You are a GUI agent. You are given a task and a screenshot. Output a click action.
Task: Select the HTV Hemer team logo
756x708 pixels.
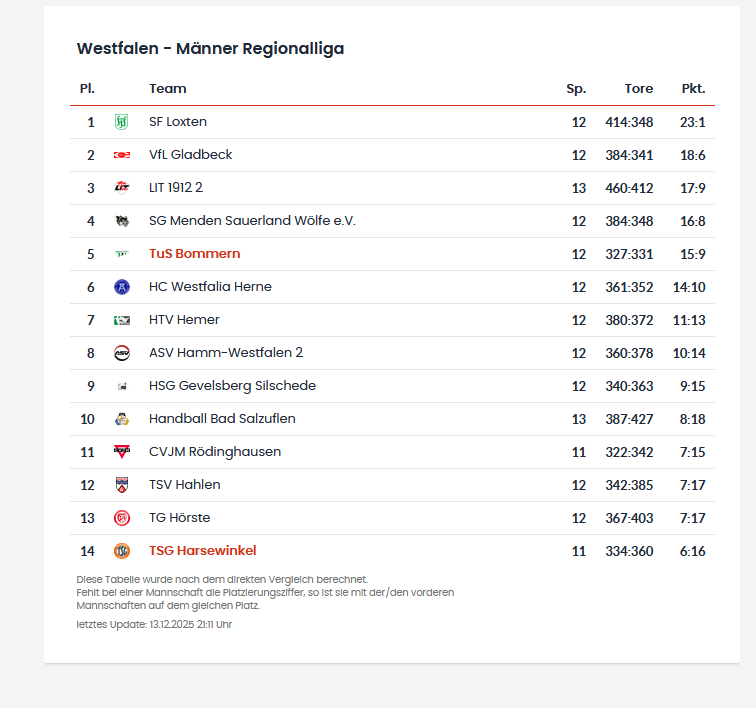[x=122, y=320]
